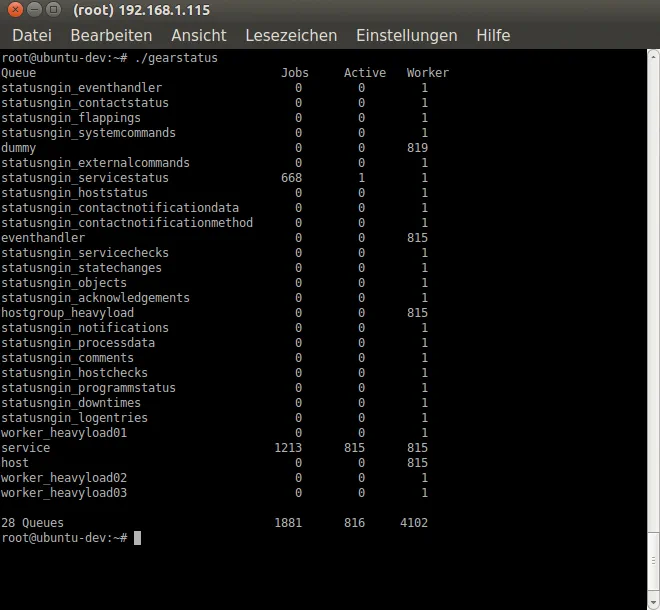Click the statusngin_flappings queue name
Screen dimensions: 660x610
[x=71, y=118]
